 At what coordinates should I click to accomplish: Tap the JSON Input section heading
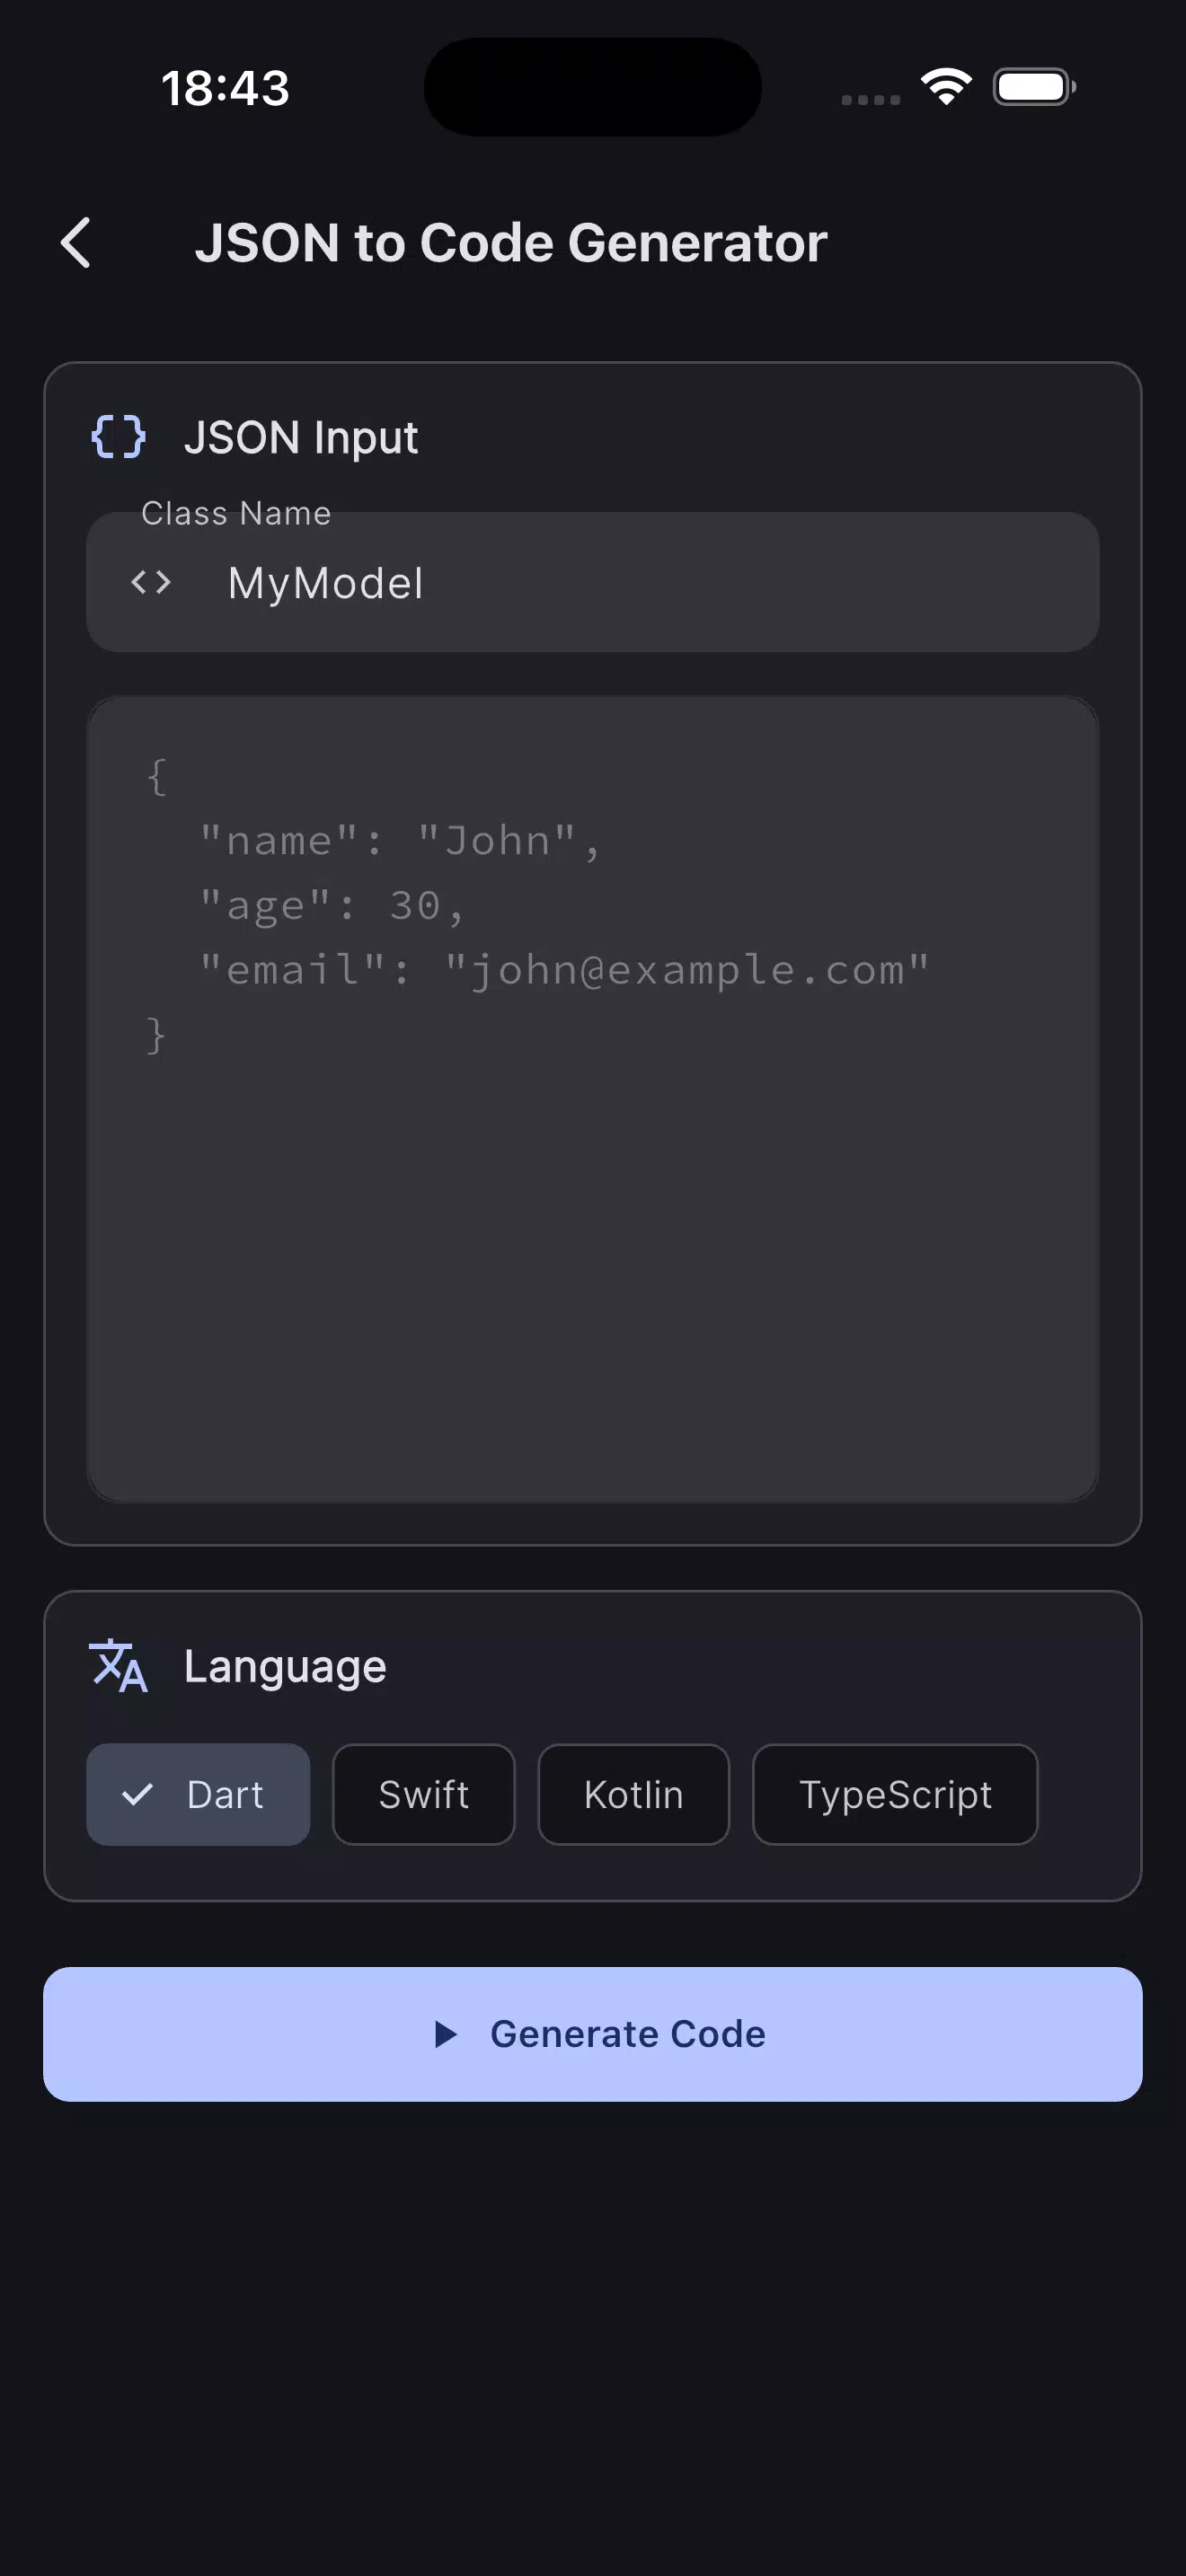tap(301, 438)
